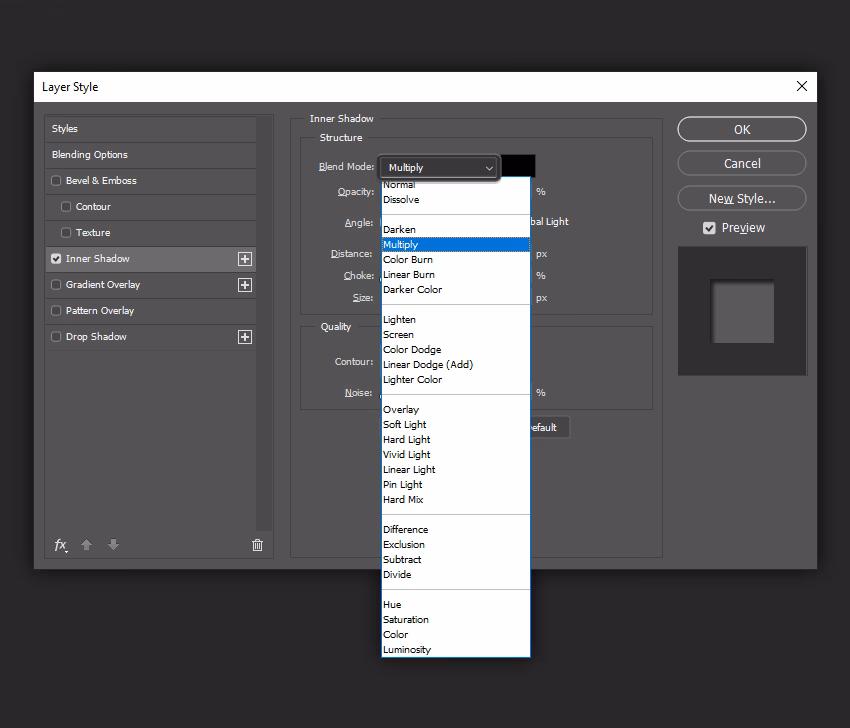Screen dimensions: 850x728
Task: Click the plus icon beside Inner Shadow
Action: point(245,258)
